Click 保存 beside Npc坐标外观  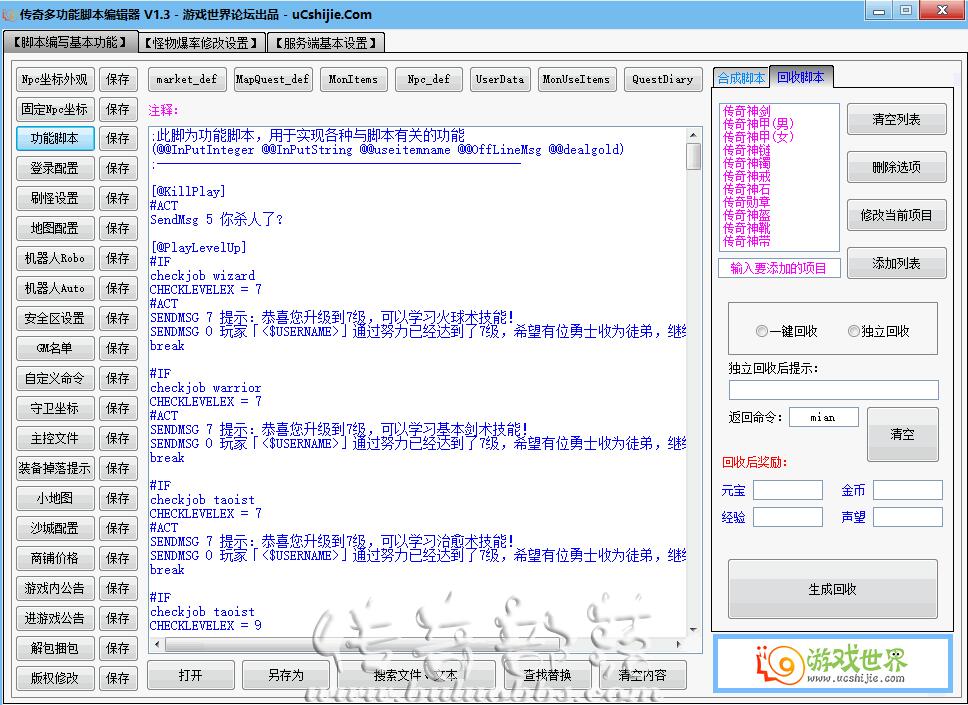[118, 79]
